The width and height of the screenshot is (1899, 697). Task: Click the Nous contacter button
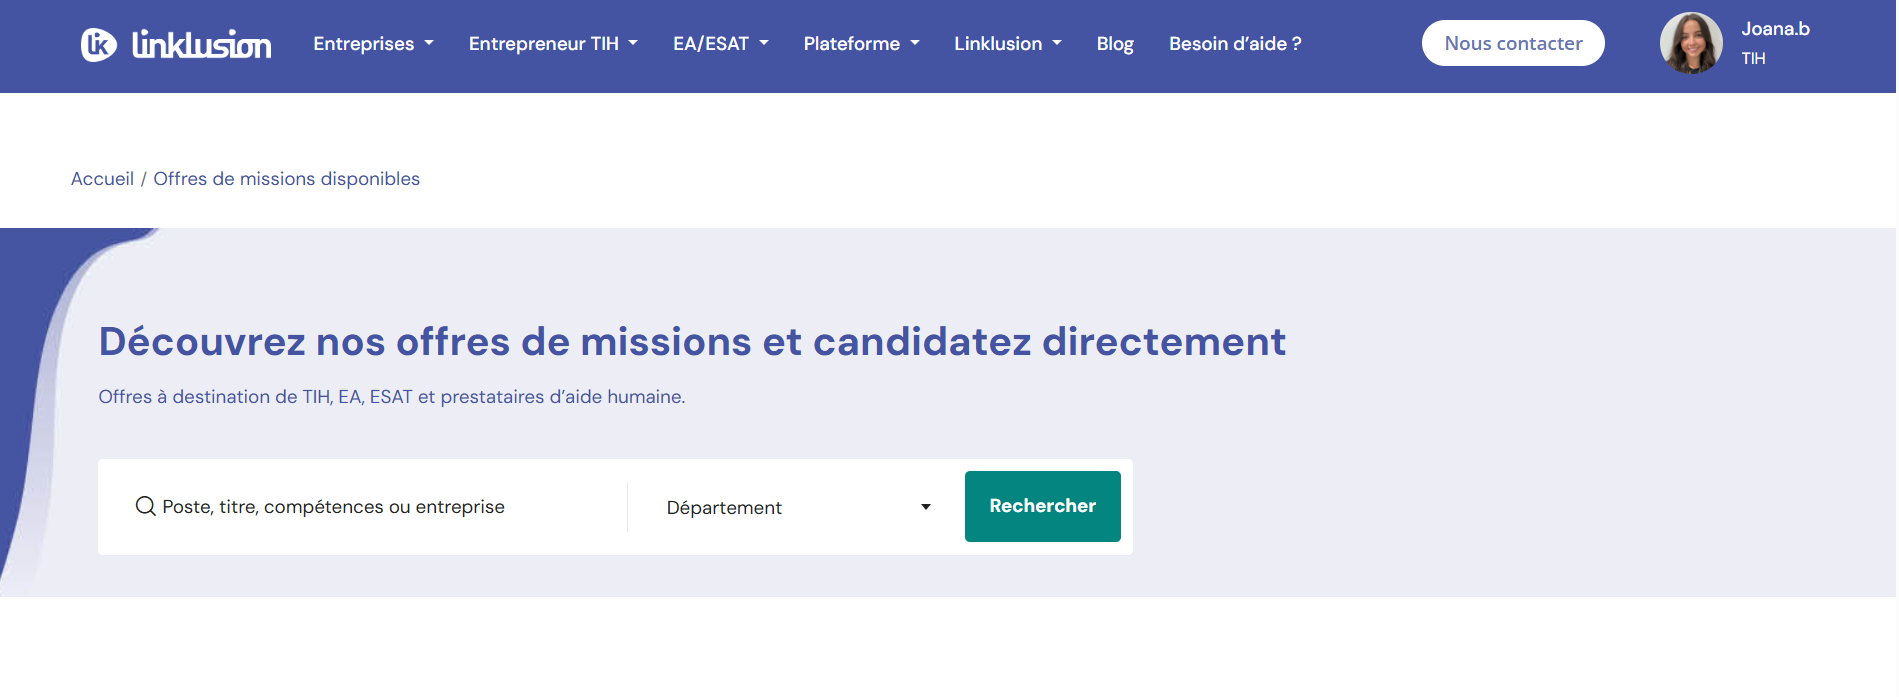pos(1513,43)
